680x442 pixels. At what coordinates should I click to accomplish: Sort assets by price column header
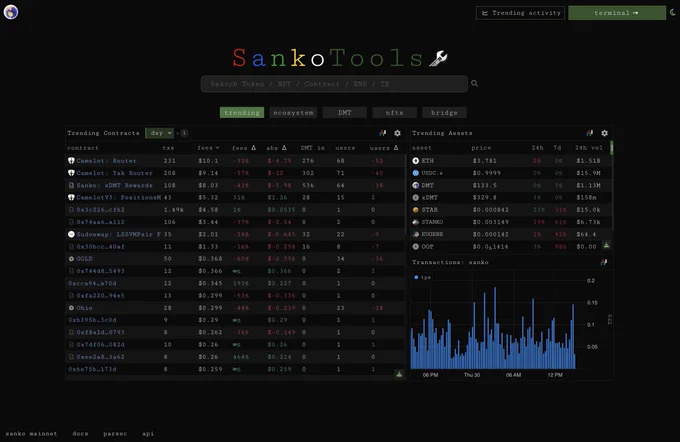(x=481, y=148)
